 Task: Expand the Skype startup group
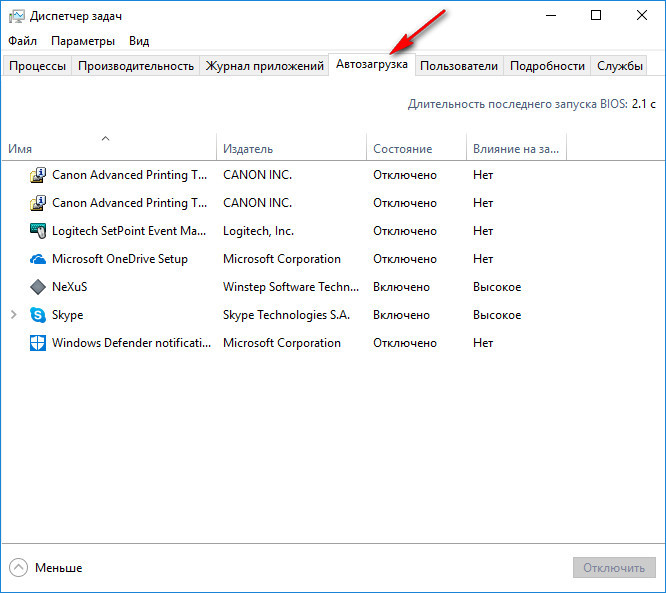[14, 315]
